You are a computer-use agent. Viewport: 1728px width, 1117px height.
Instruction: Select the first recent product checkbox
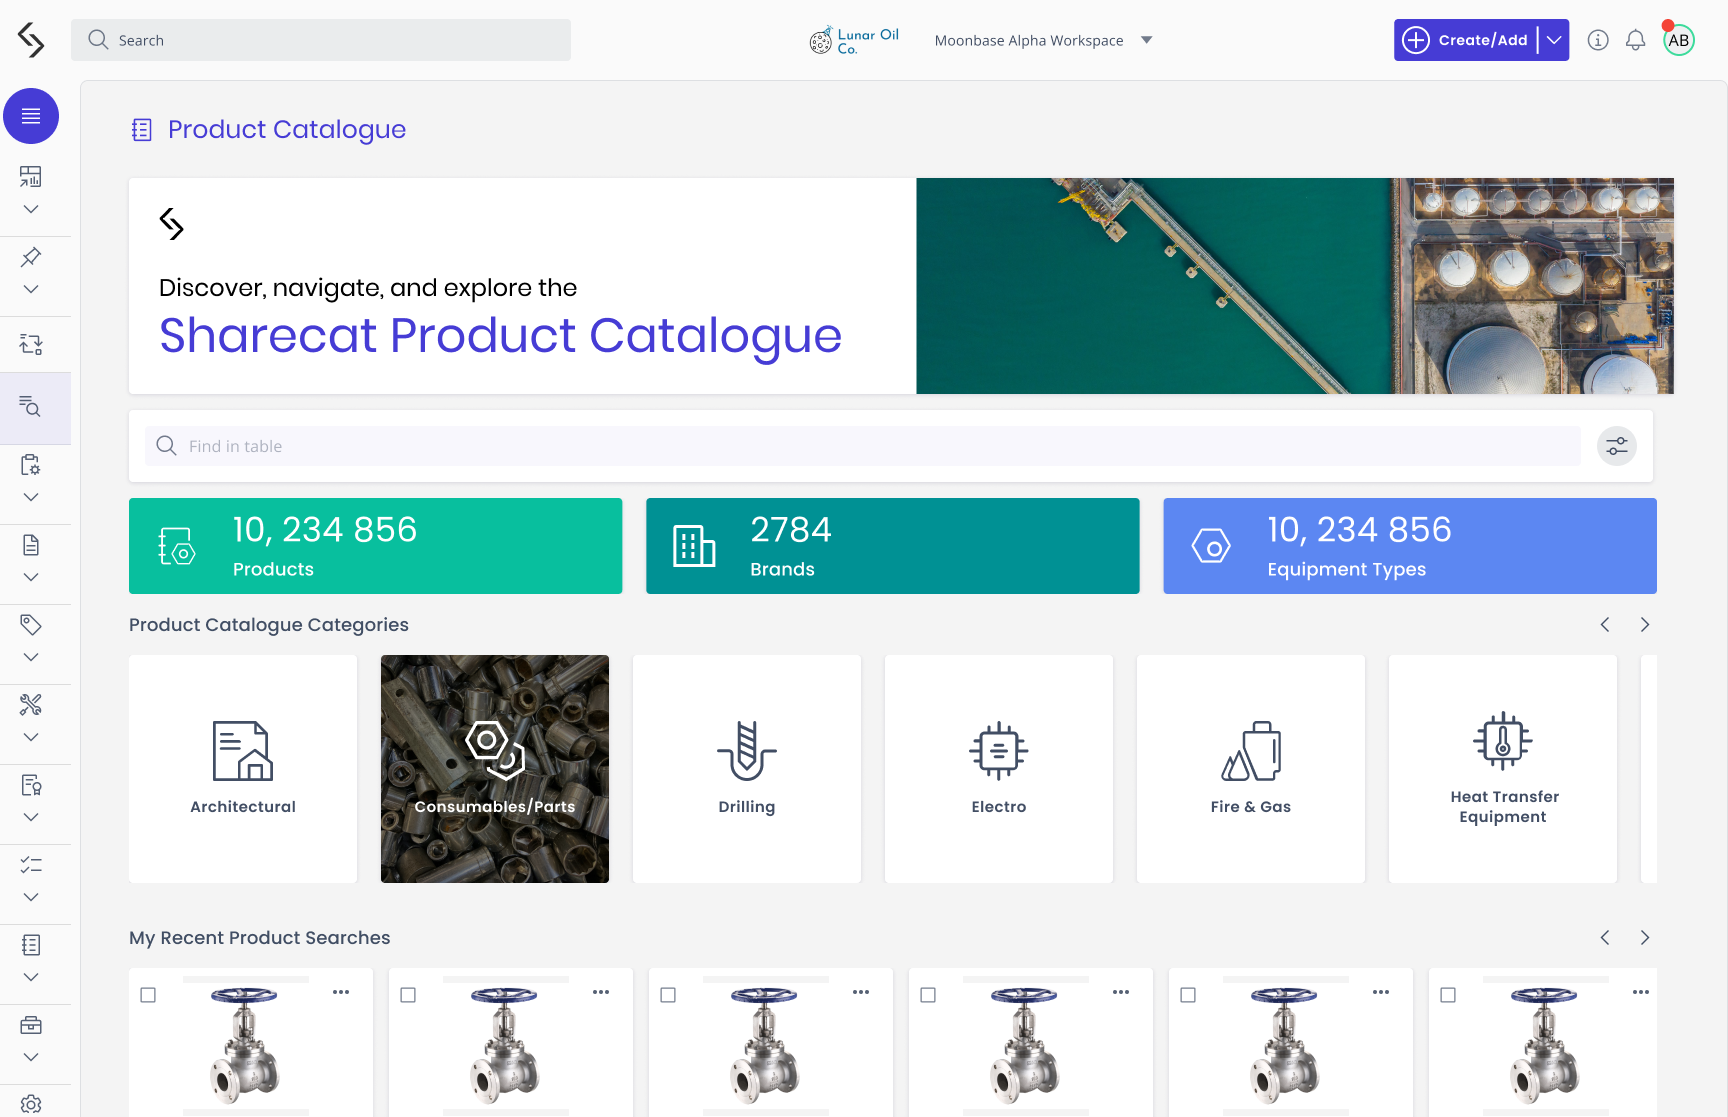pyautogui.click(x=148, y=995)
